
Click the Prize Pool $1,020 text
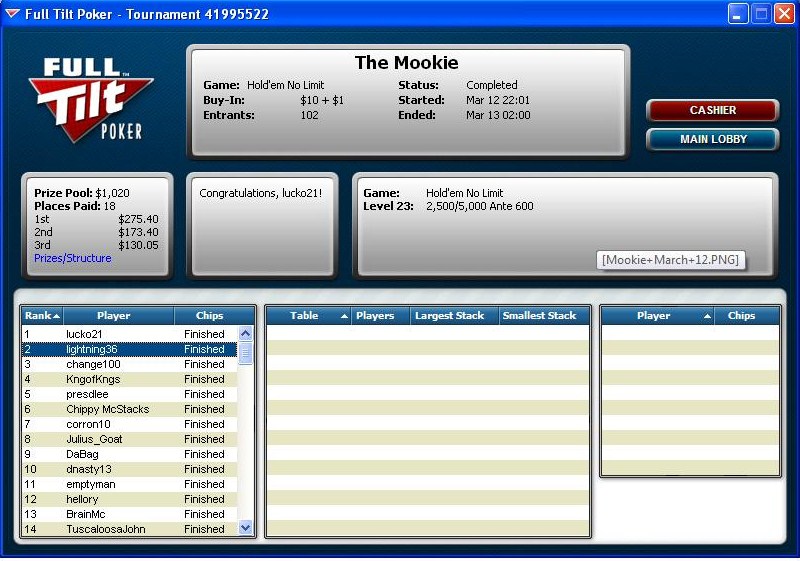(x=82, y=193)
